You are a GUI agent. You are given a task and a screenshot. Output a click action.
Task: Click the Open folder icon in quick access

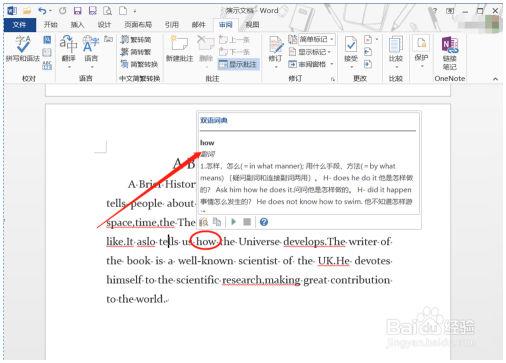27,11
